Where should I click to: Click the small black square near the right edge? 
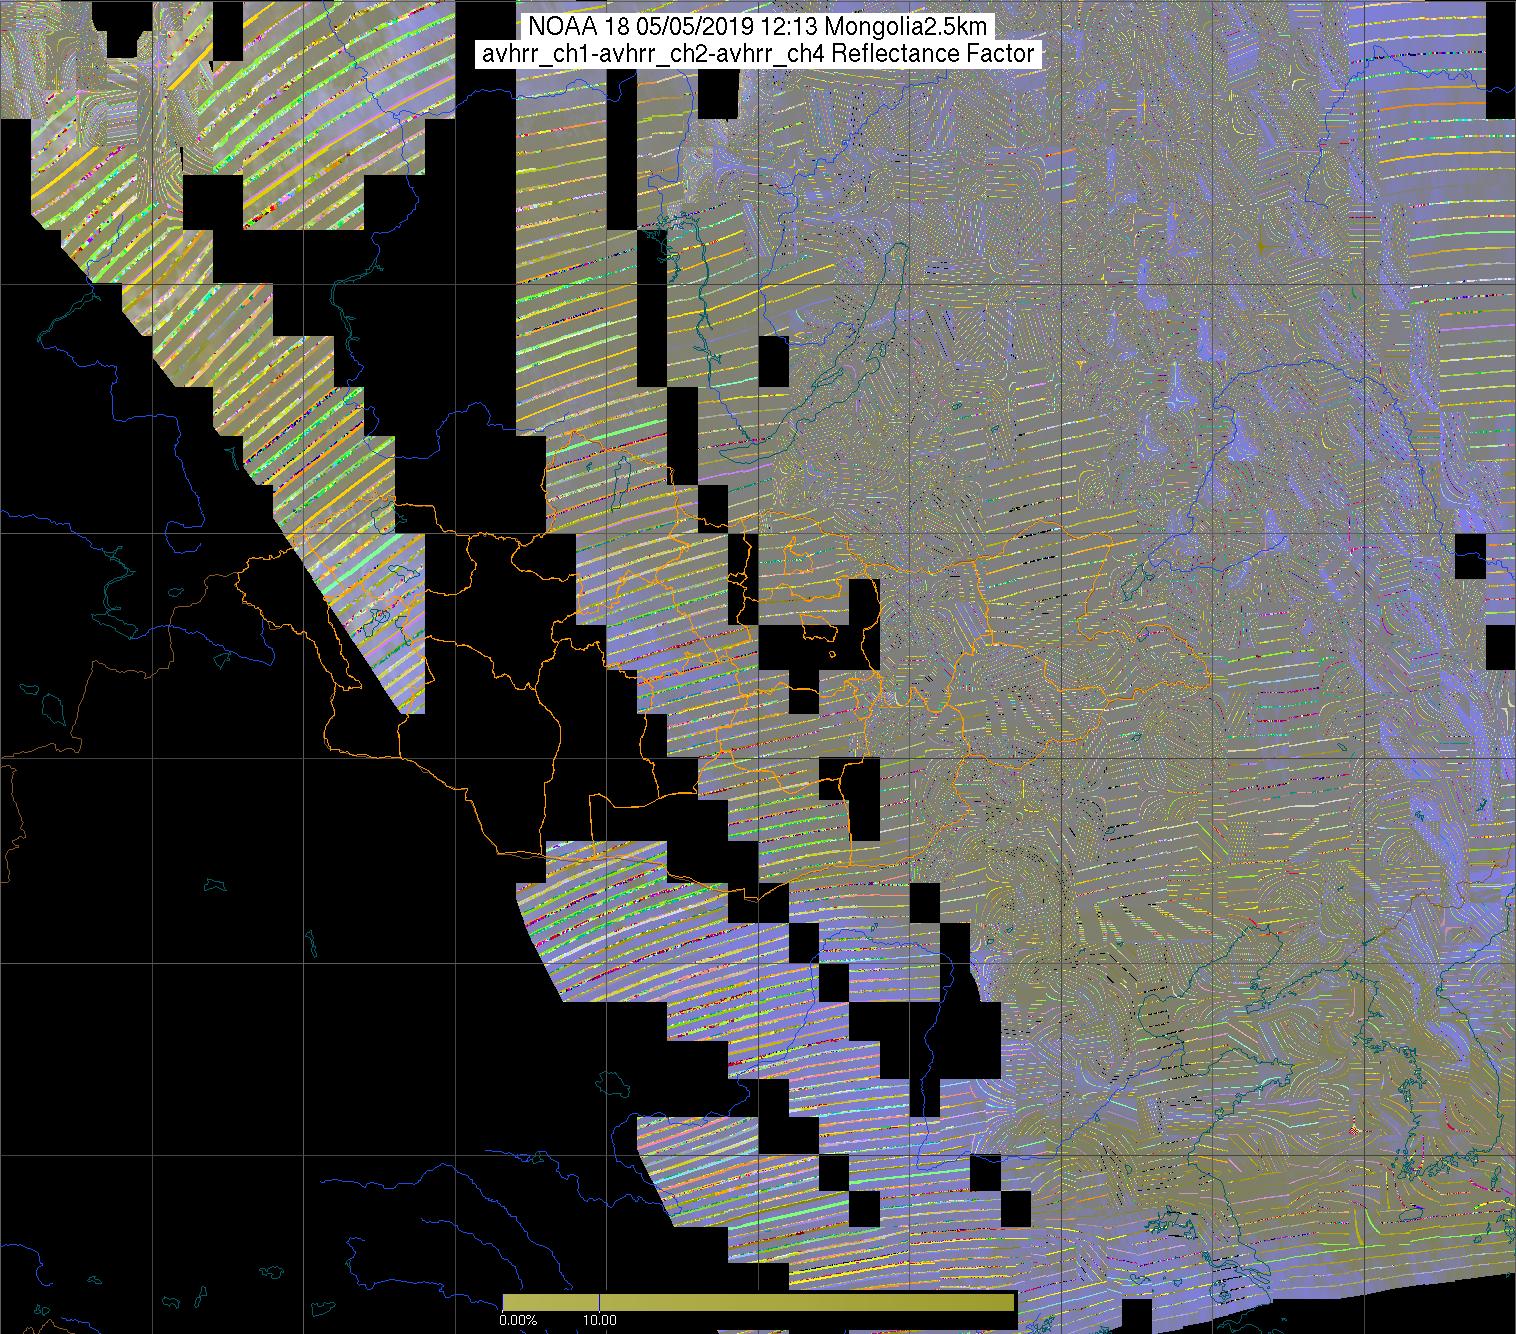1470,556
